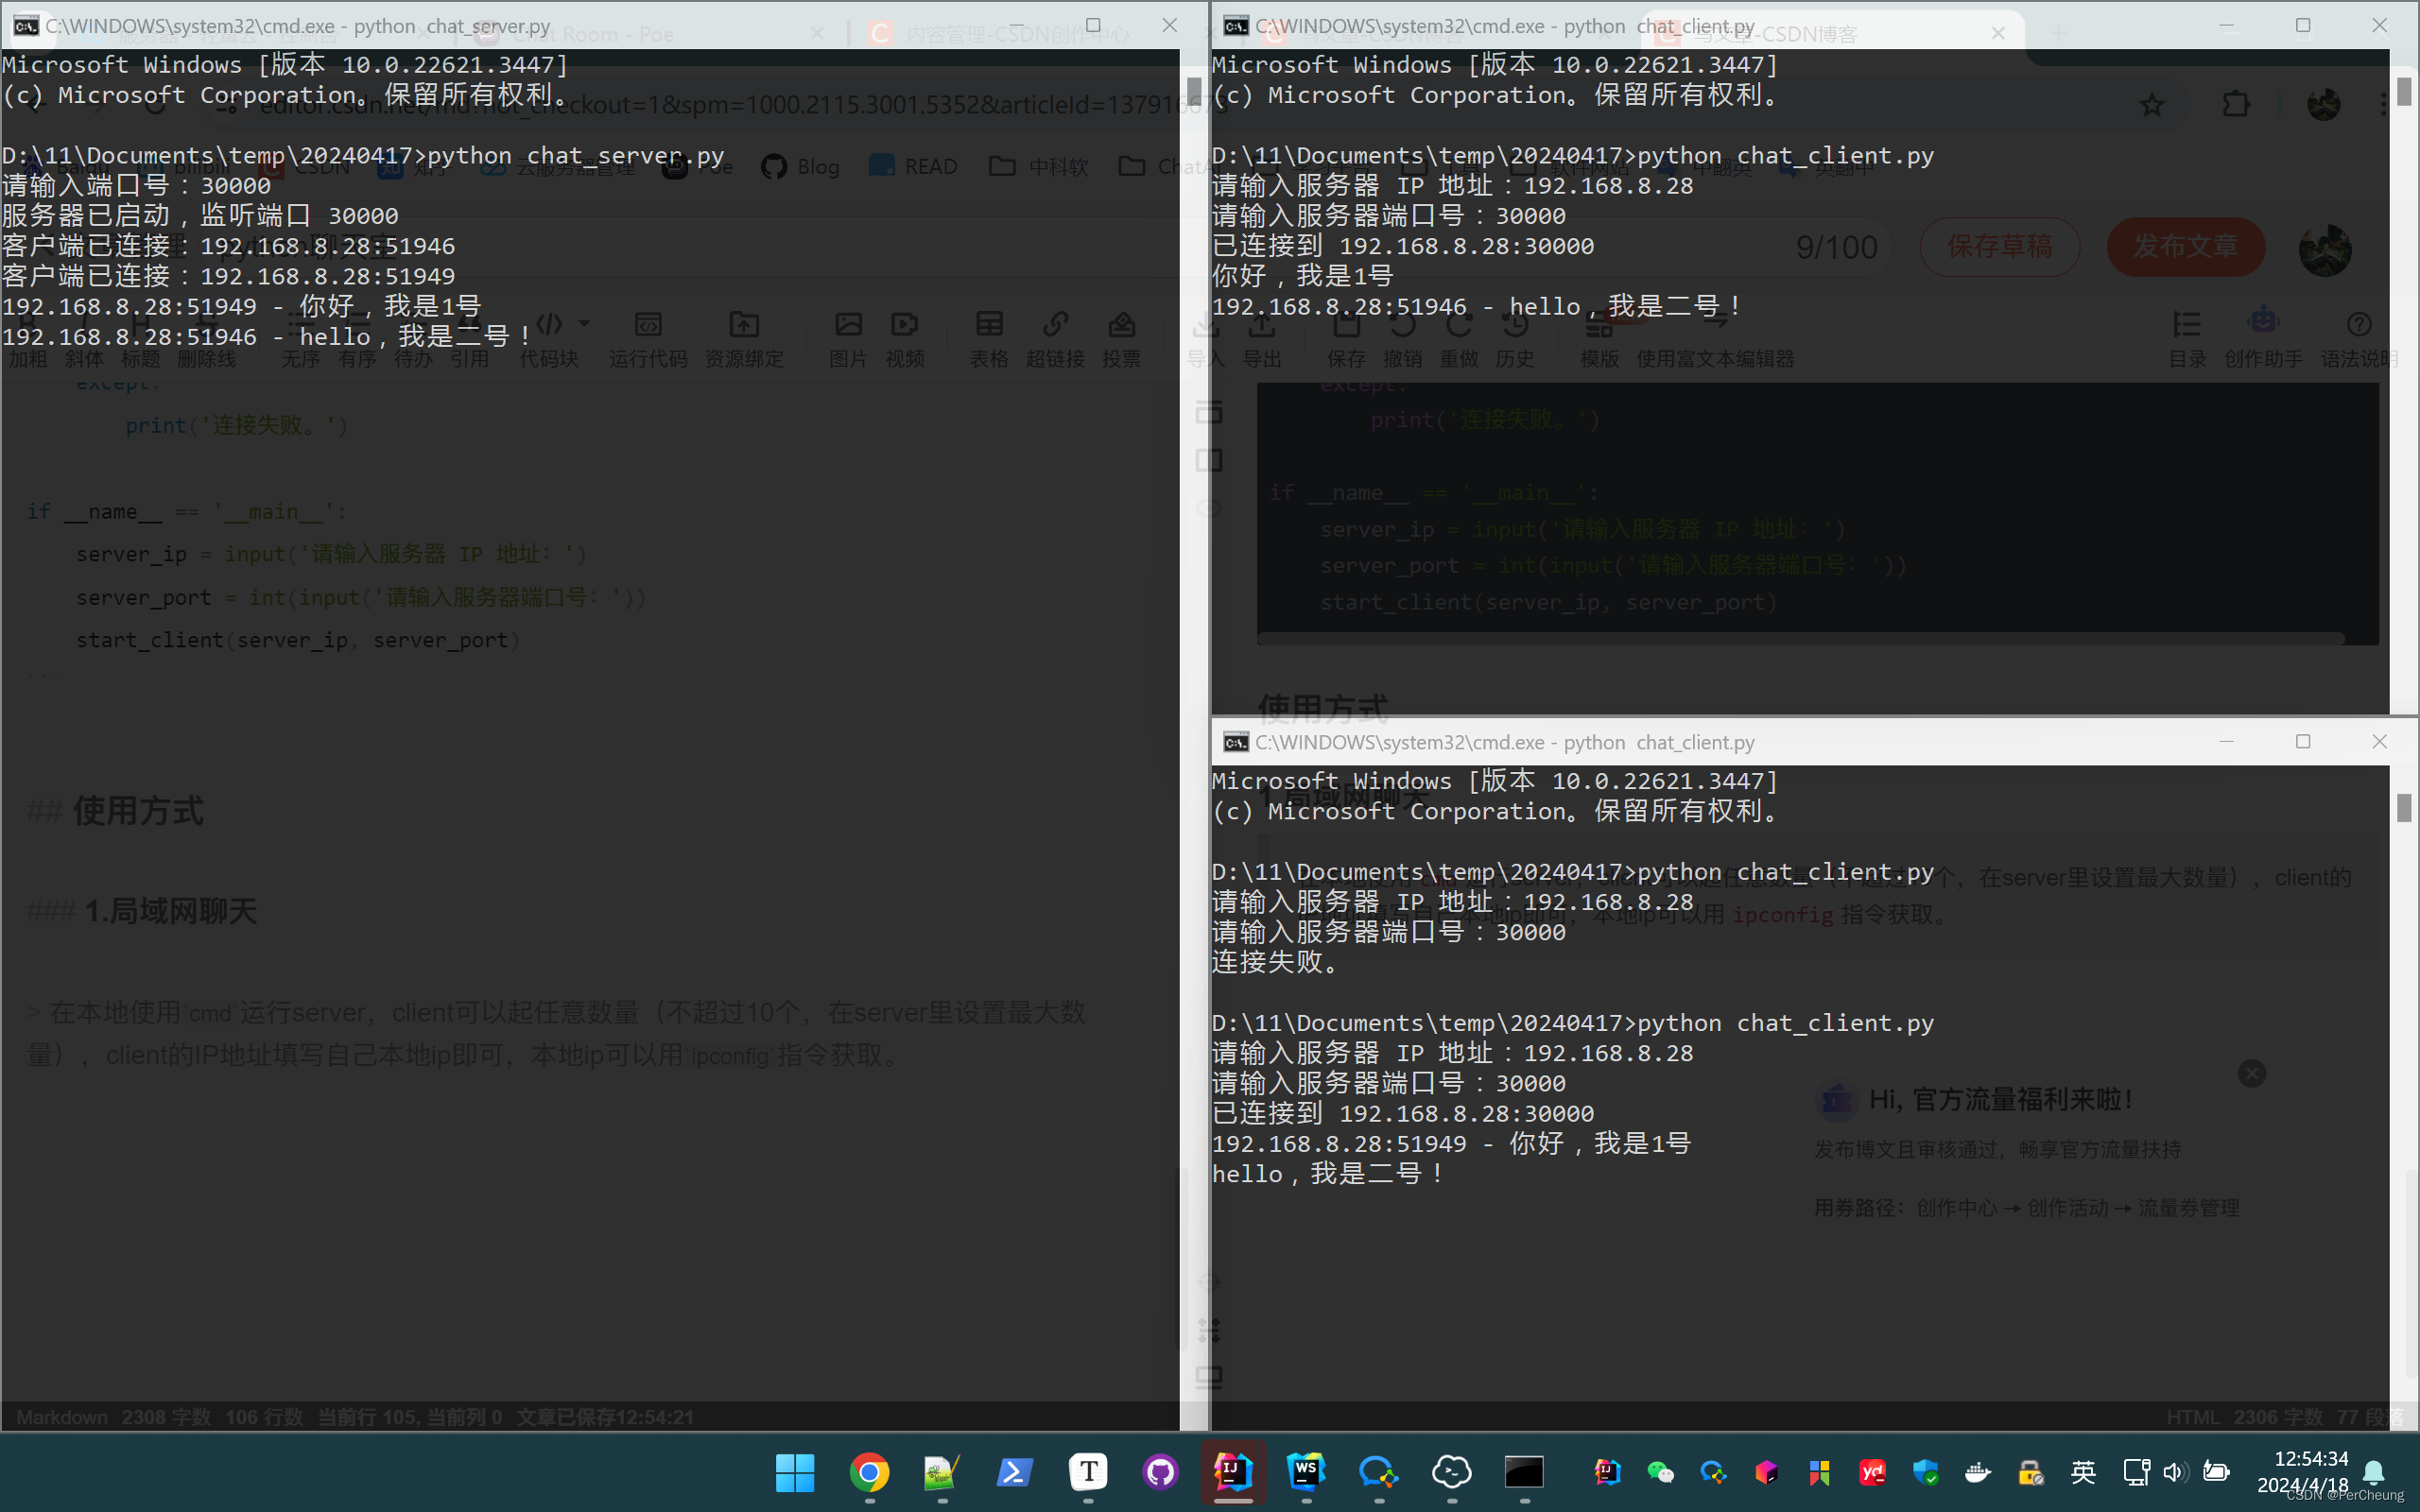Click the cmd black window taskbar icon

[x=1524, y=1472]
